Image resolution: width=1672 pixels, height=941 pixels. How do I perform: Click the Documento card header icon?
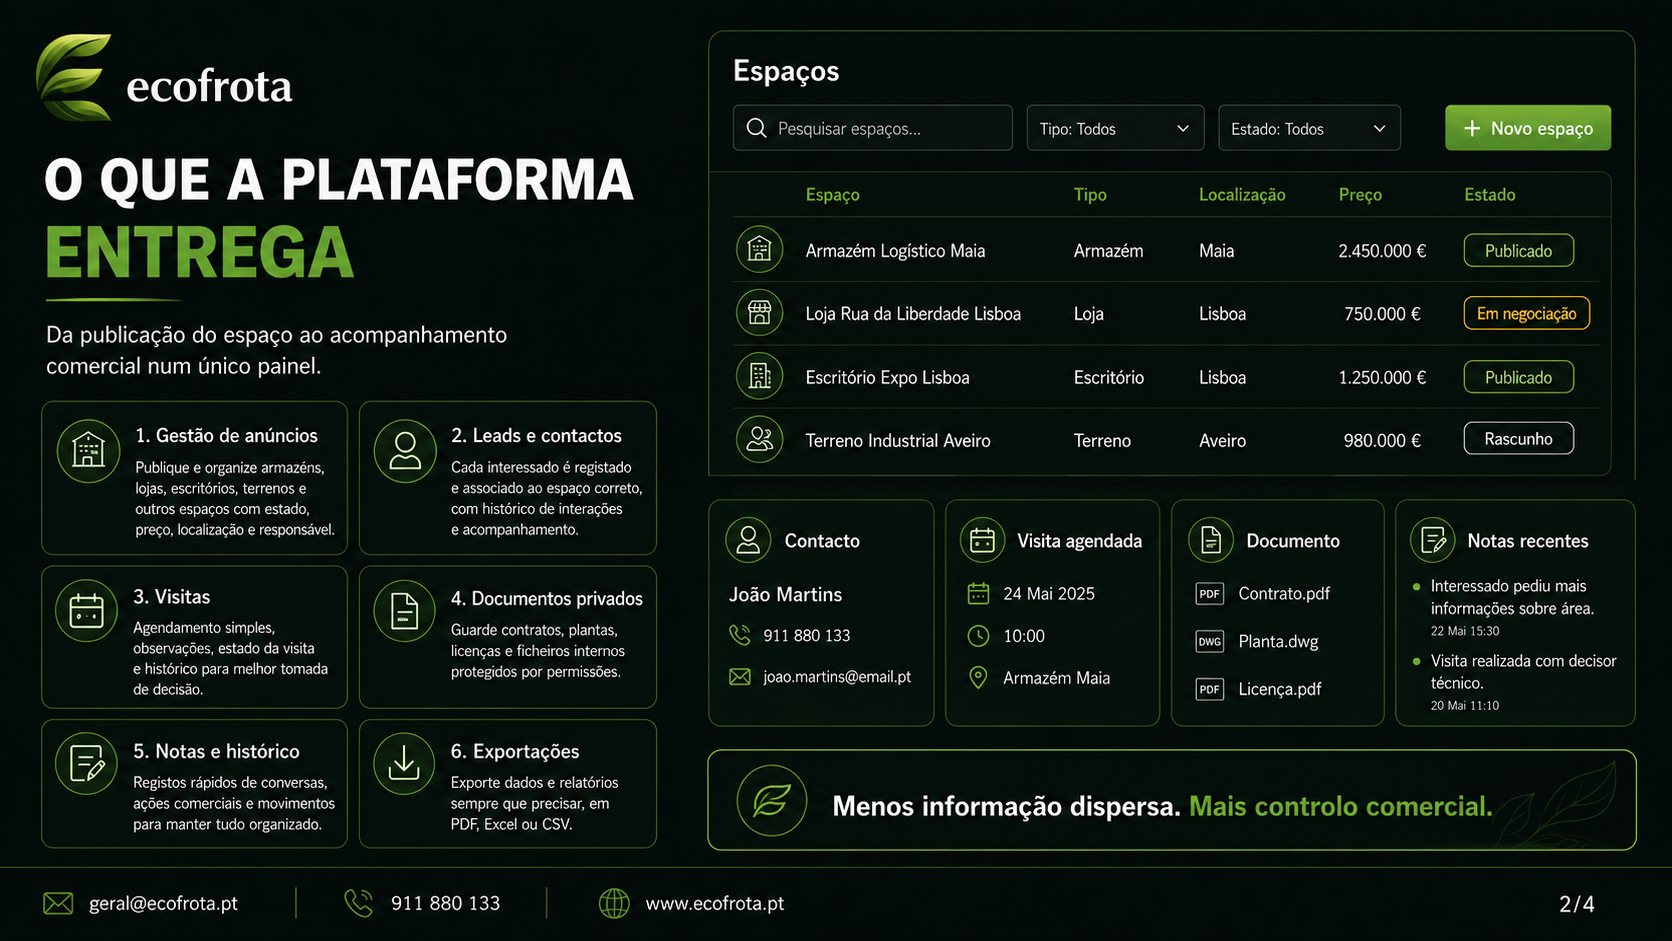tap(1211, 540)
